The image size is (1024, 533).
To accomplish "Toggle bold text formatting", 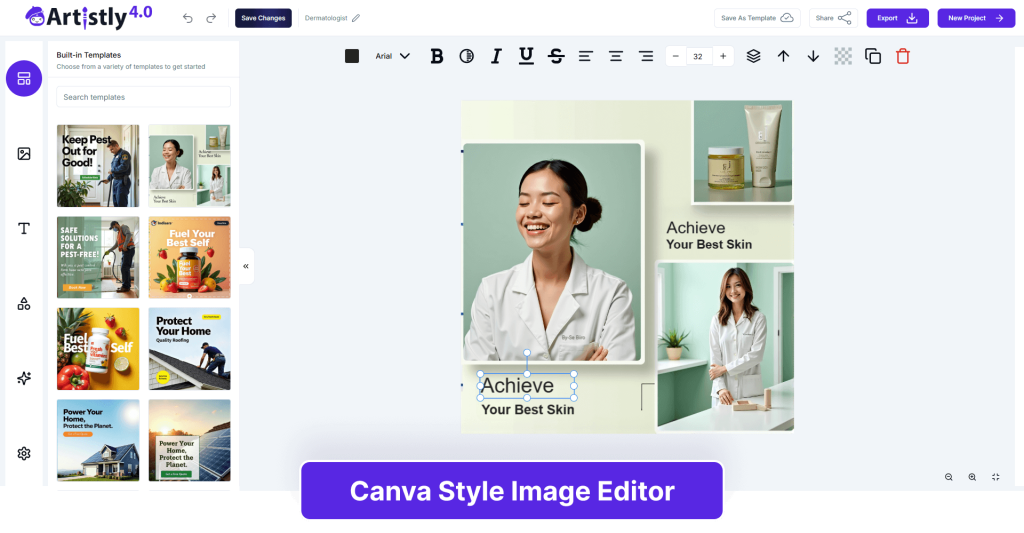I will [x=436, y=56].
